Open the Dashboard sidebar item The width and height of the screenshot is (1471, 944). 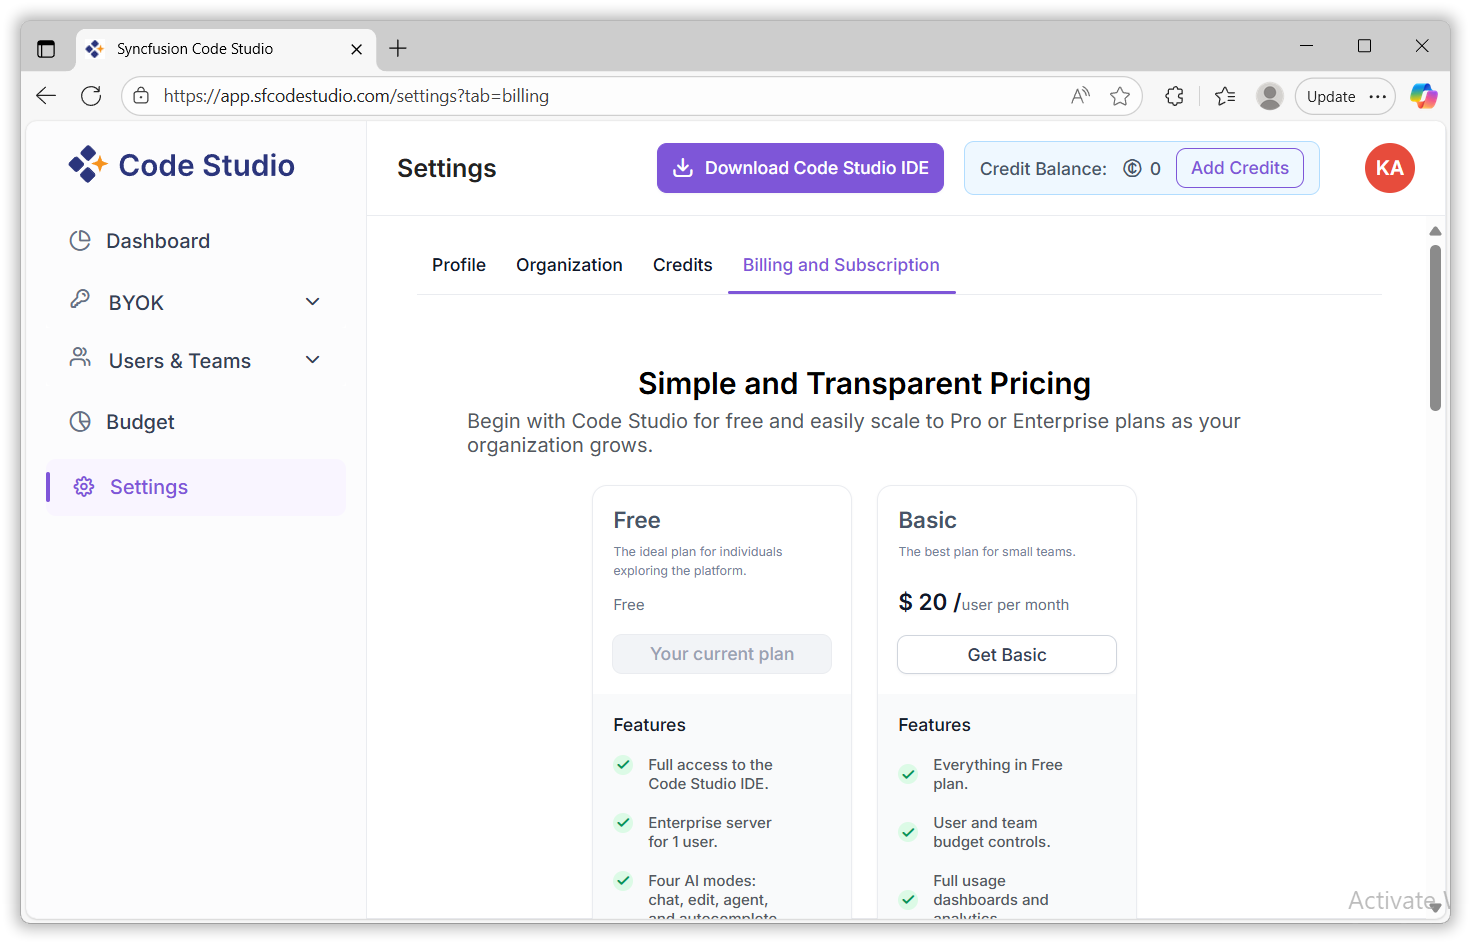pyautogui.click(x=157, y=241)
